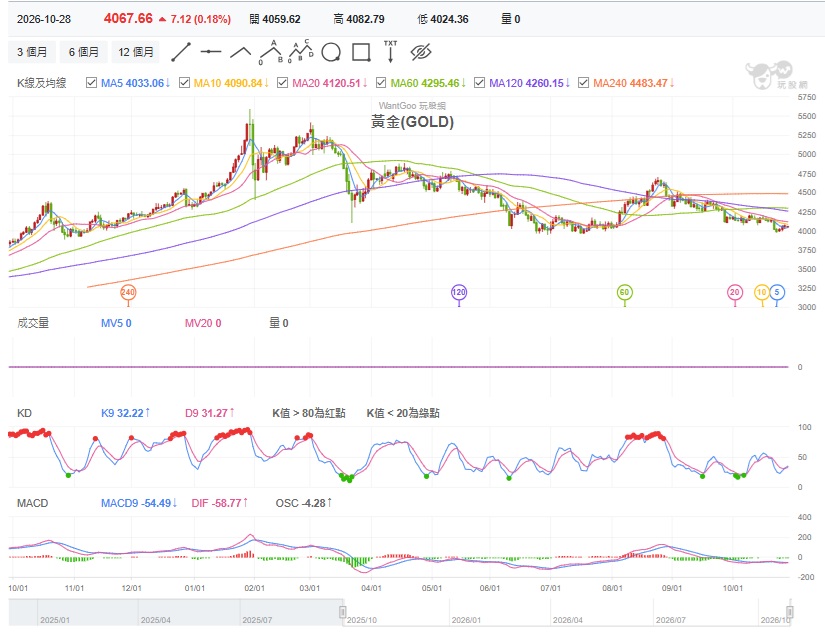Grab the right handle of range navigator
This screenshot has height=636, width=825.
[x=790, y=612]
